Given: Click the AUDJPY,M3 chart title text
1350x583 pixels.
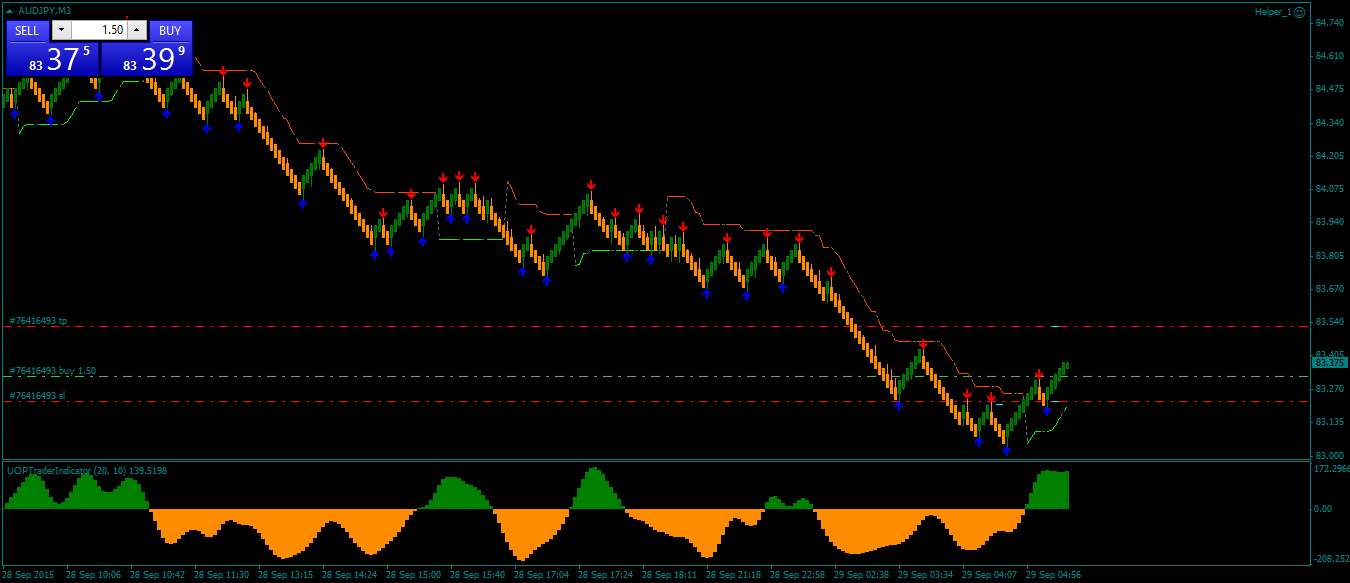Looking at the screenshot, I should [45, 11].
